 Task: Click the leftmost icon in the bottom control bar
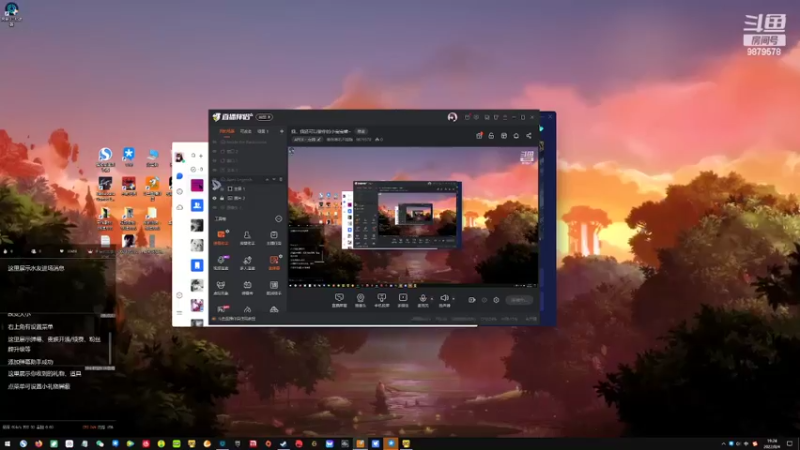[339, 298]
